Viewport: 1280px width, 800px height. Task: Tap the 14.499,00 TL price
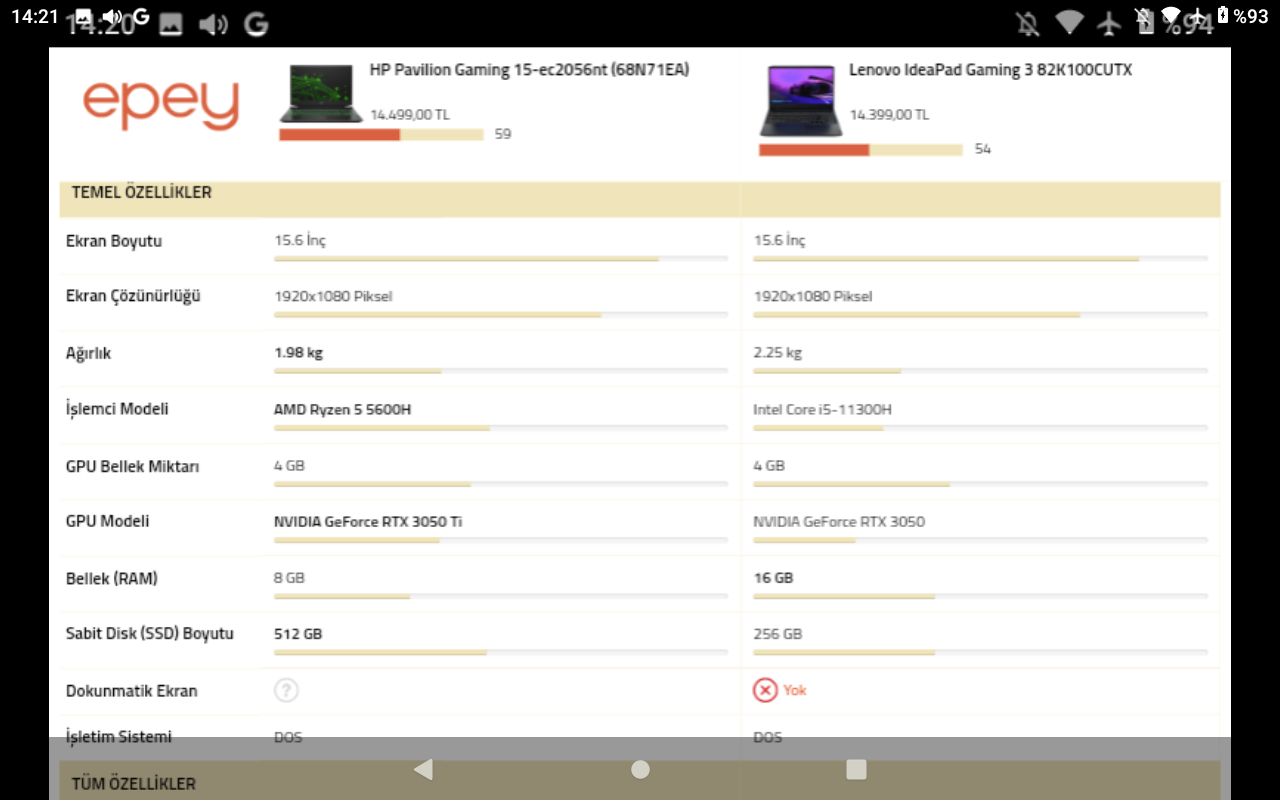click(410, 115)
